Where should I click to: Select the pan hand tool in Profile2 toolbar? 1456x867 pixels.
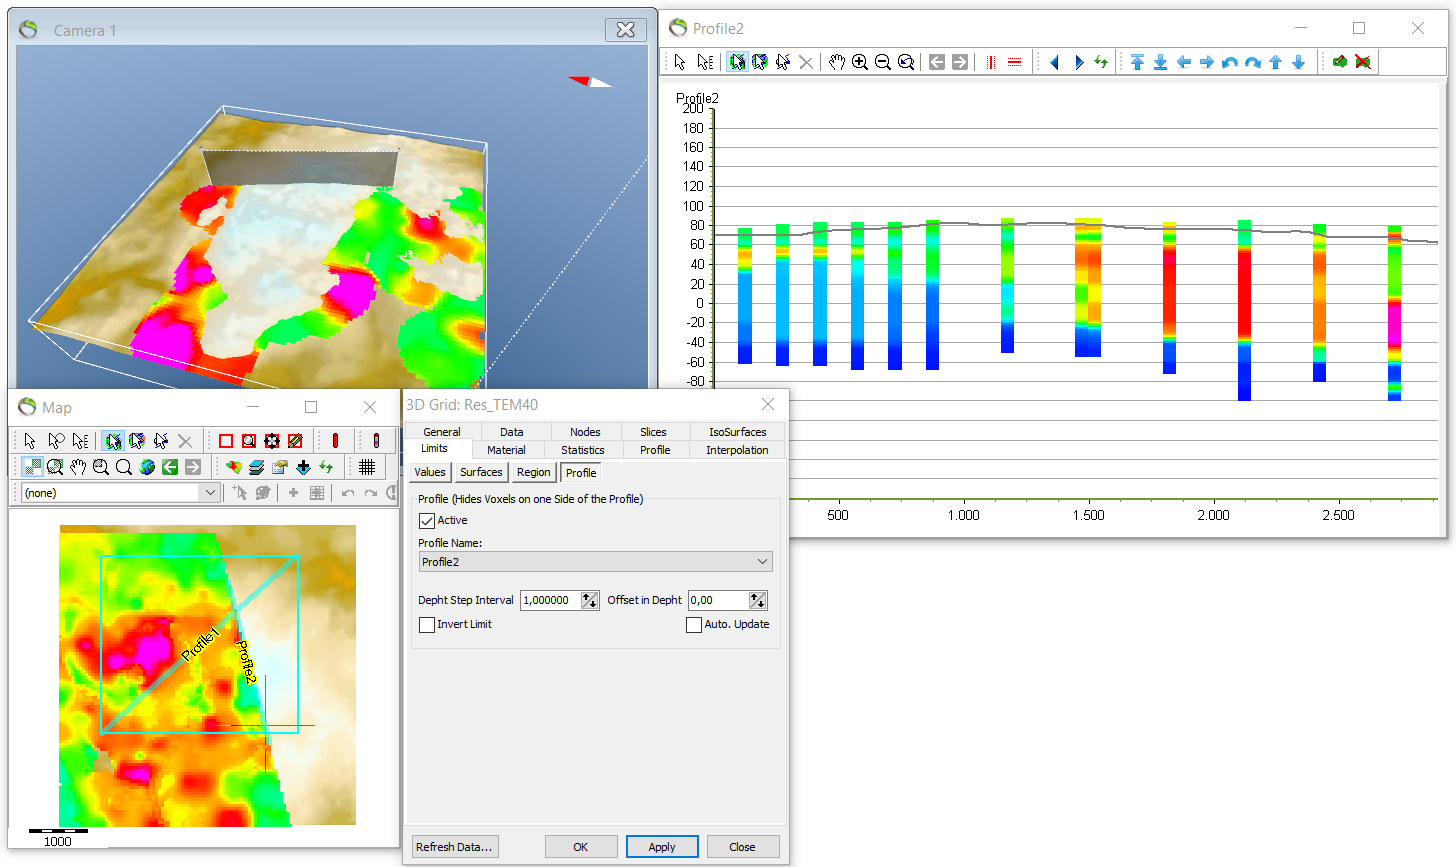pyautogui.click(x=836, y=62)
